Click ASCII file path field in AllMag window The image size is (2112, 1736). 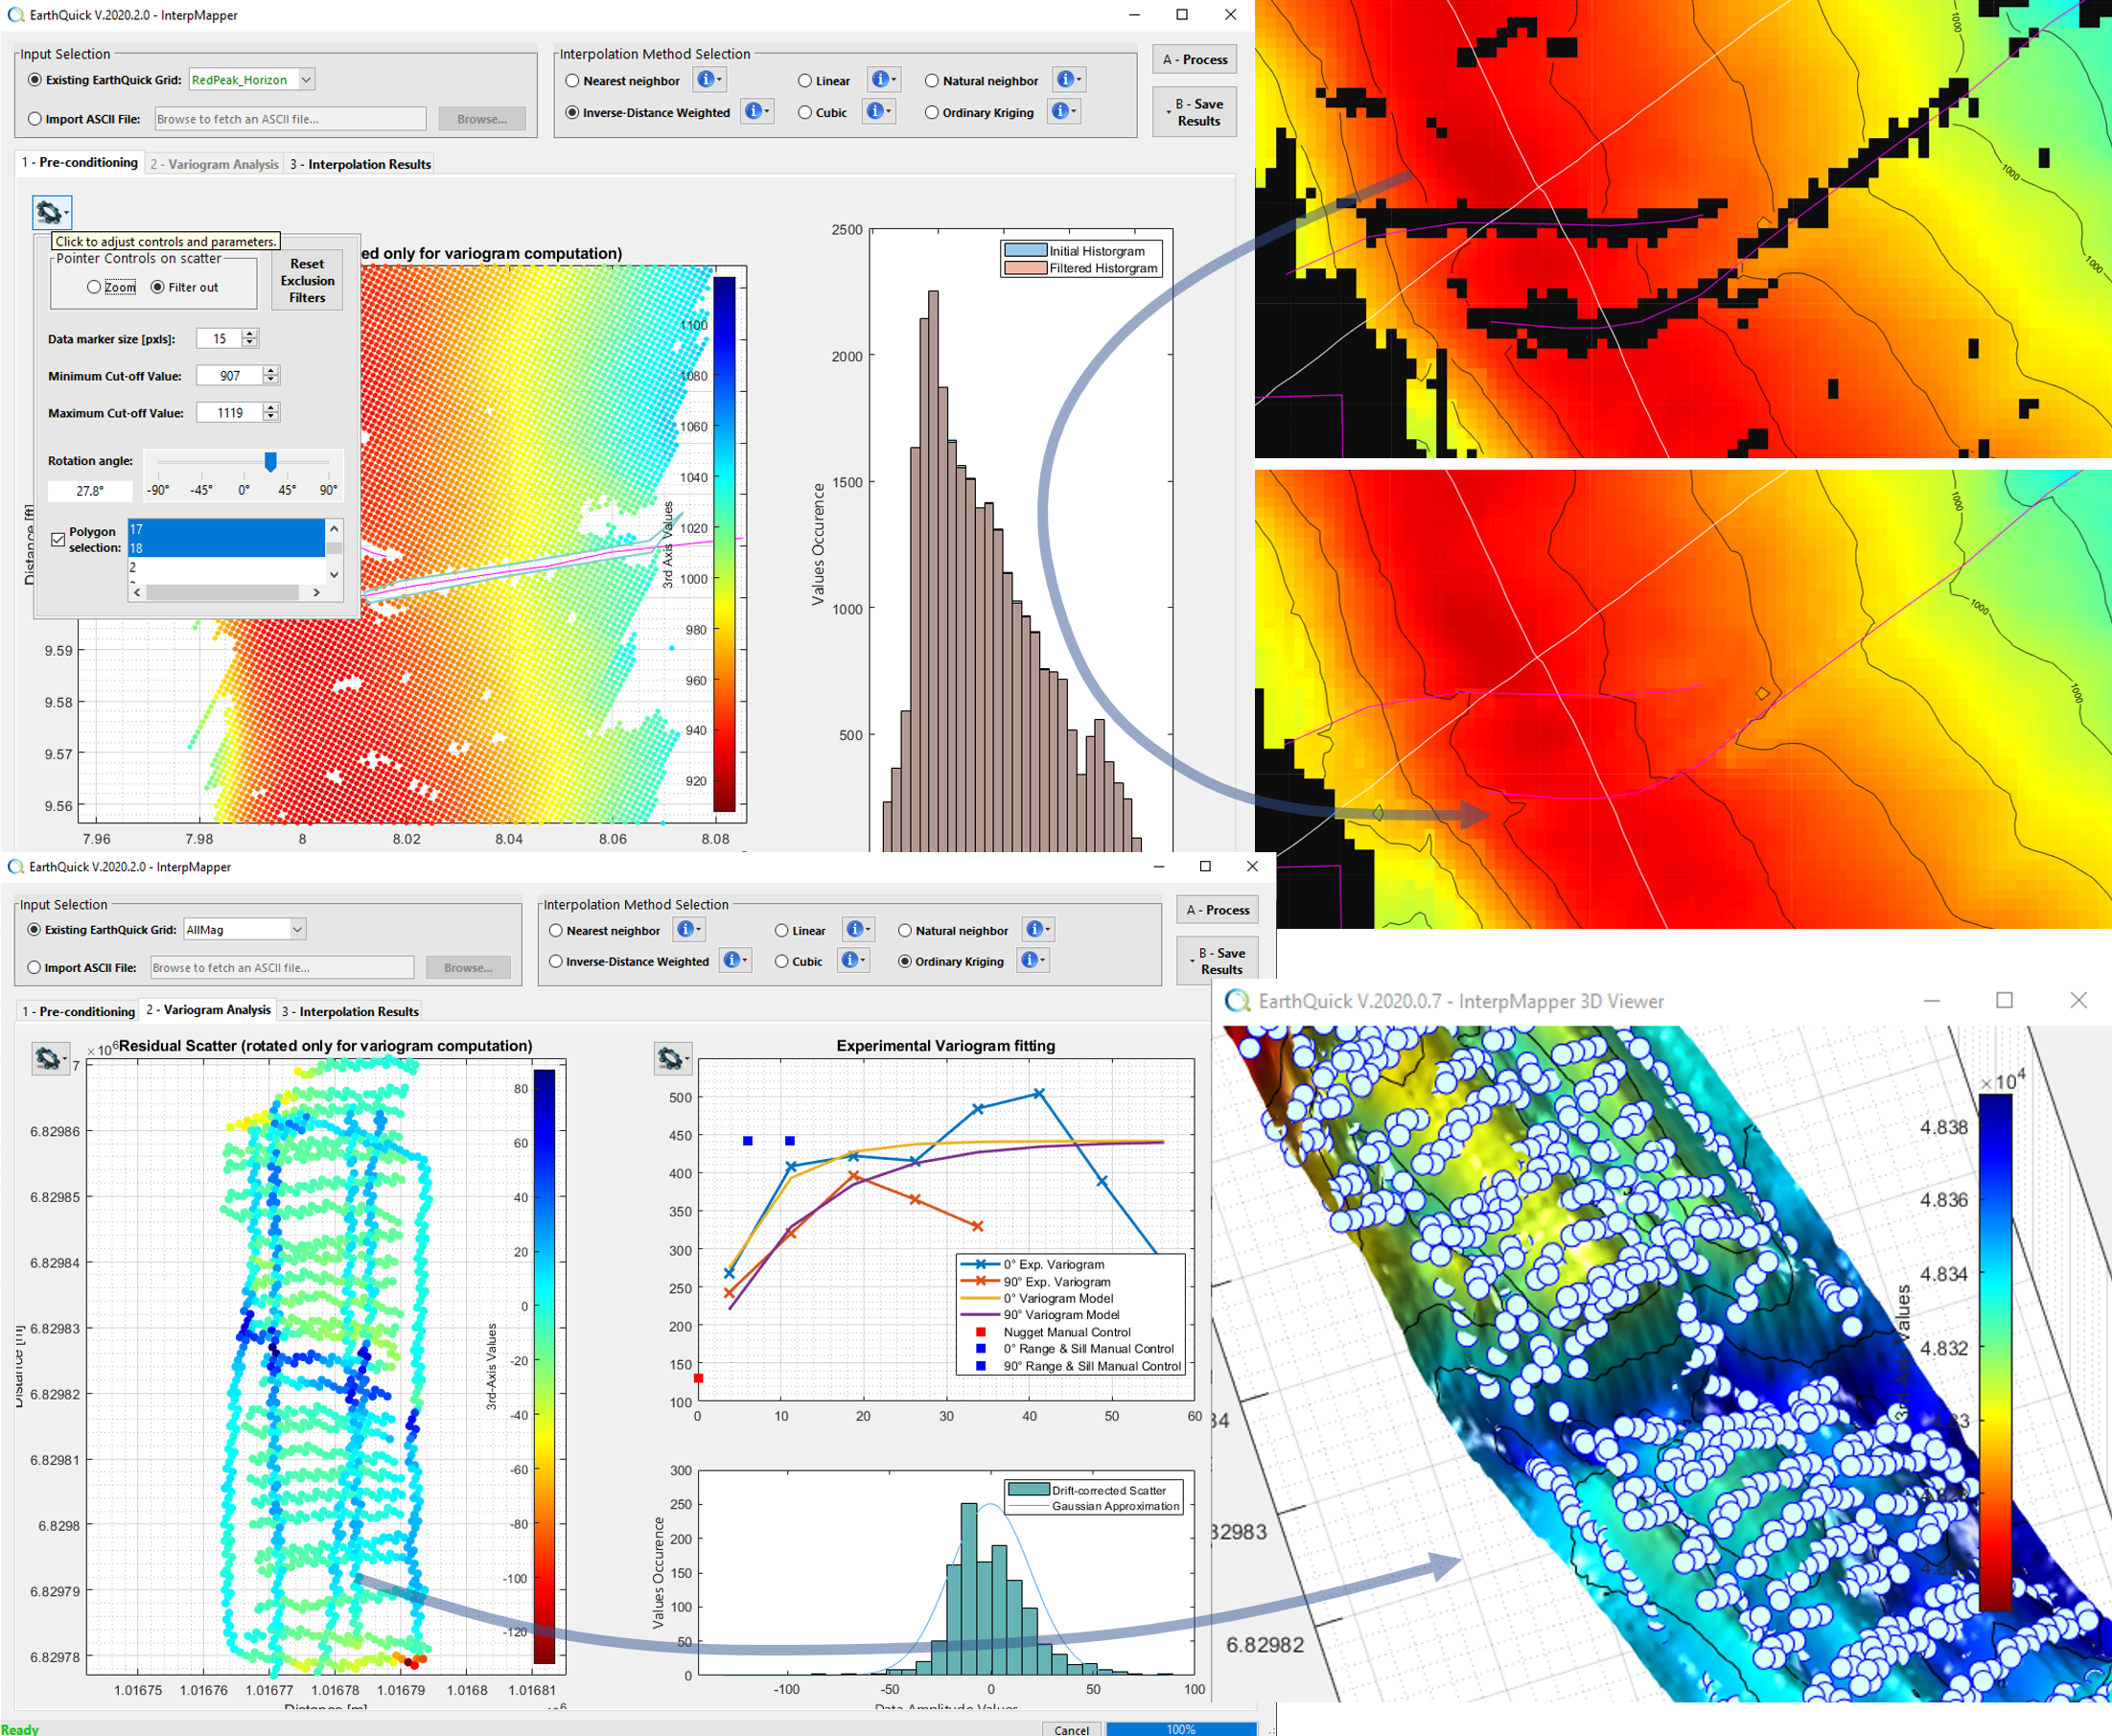click(x=282, y=967)
